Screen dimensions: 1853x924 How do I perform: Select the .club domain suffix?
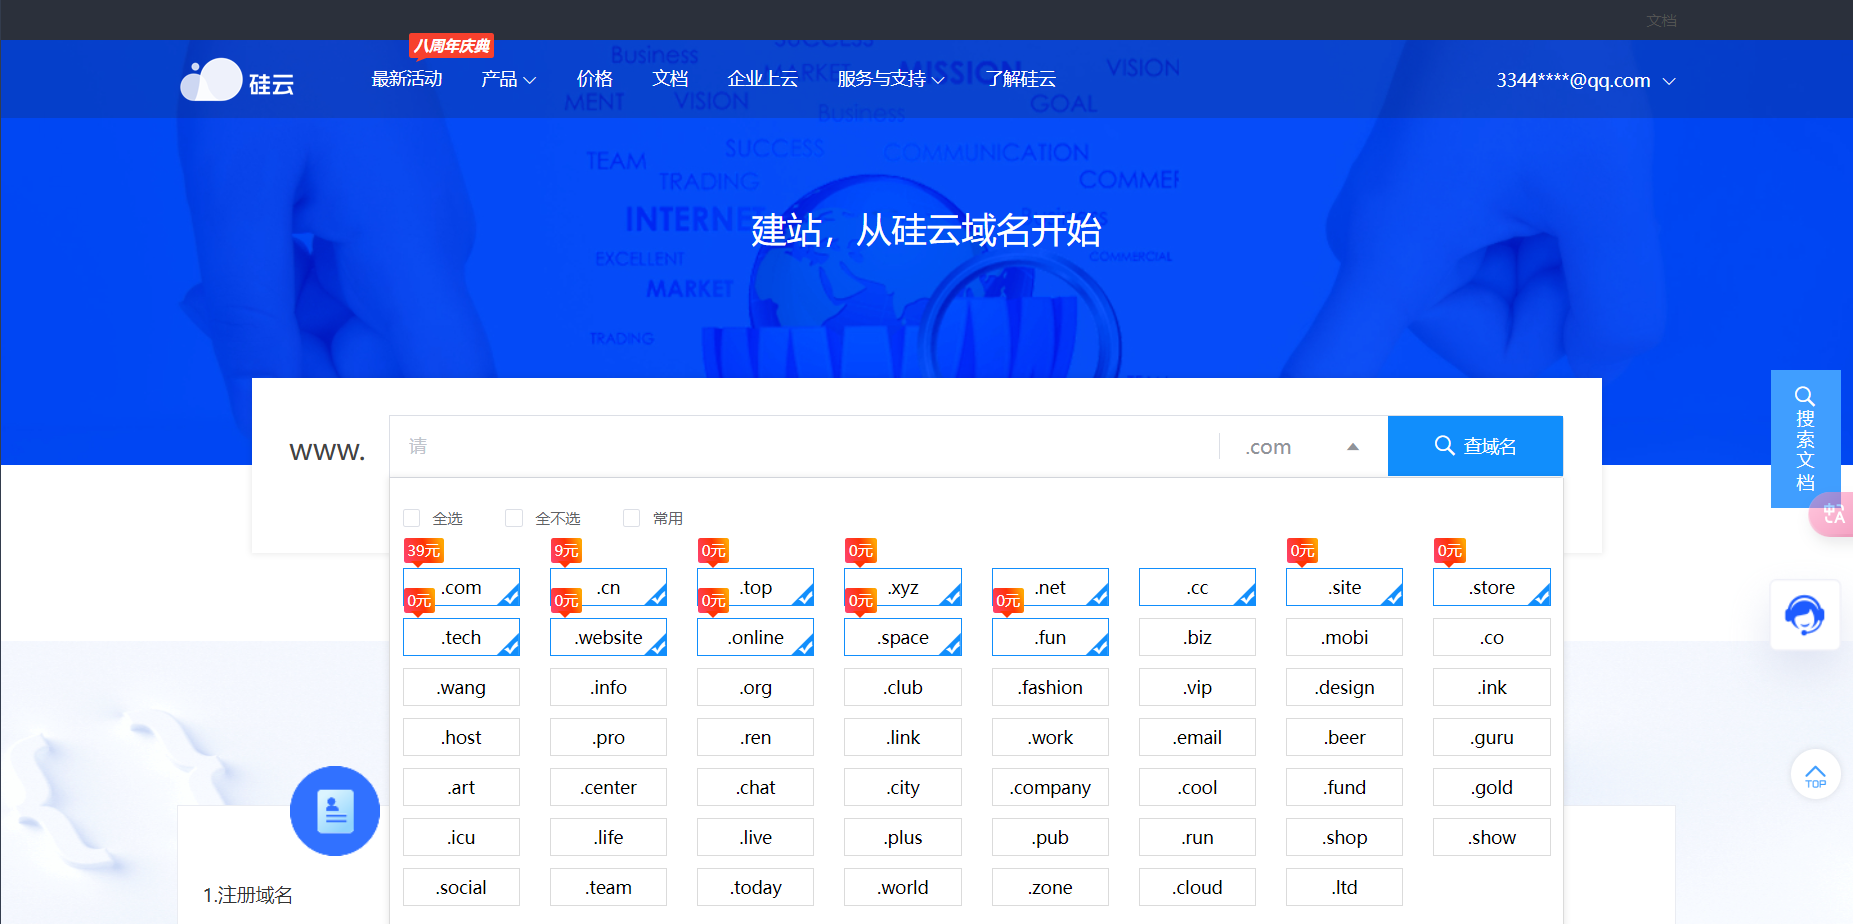903,687
